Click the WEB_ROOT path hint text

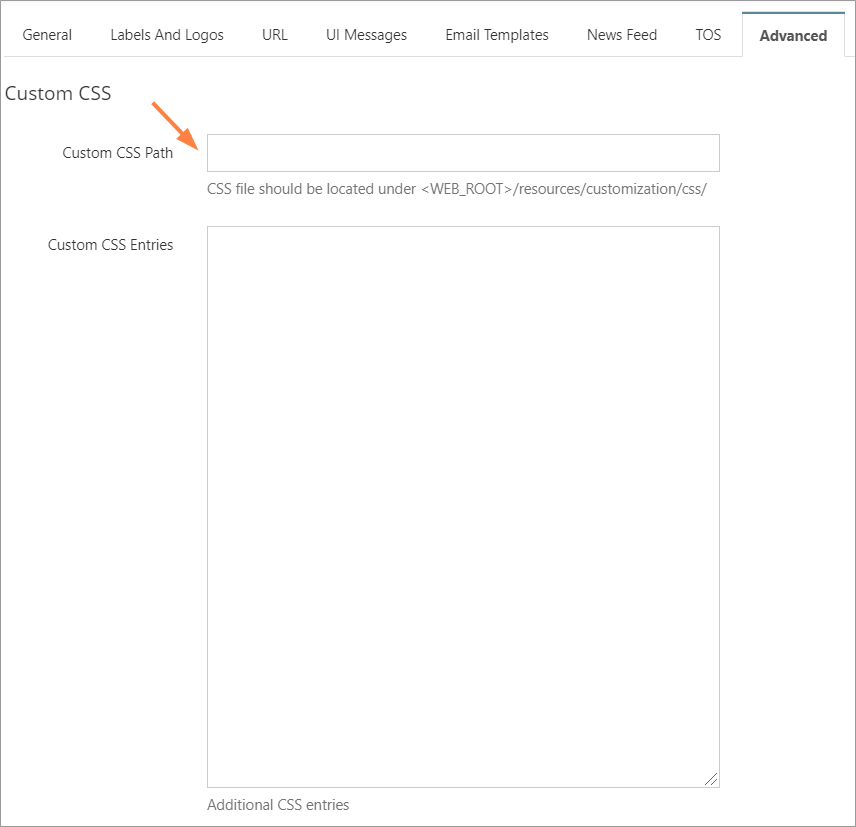(x=456, y=189)
